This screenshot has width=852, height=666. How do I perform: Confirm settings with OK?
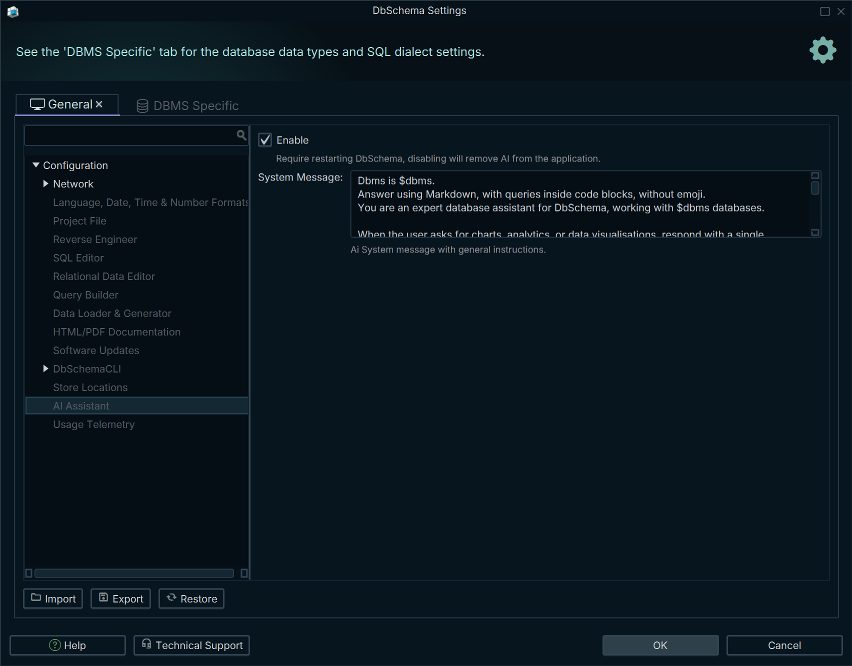click(x=660, y=645)
